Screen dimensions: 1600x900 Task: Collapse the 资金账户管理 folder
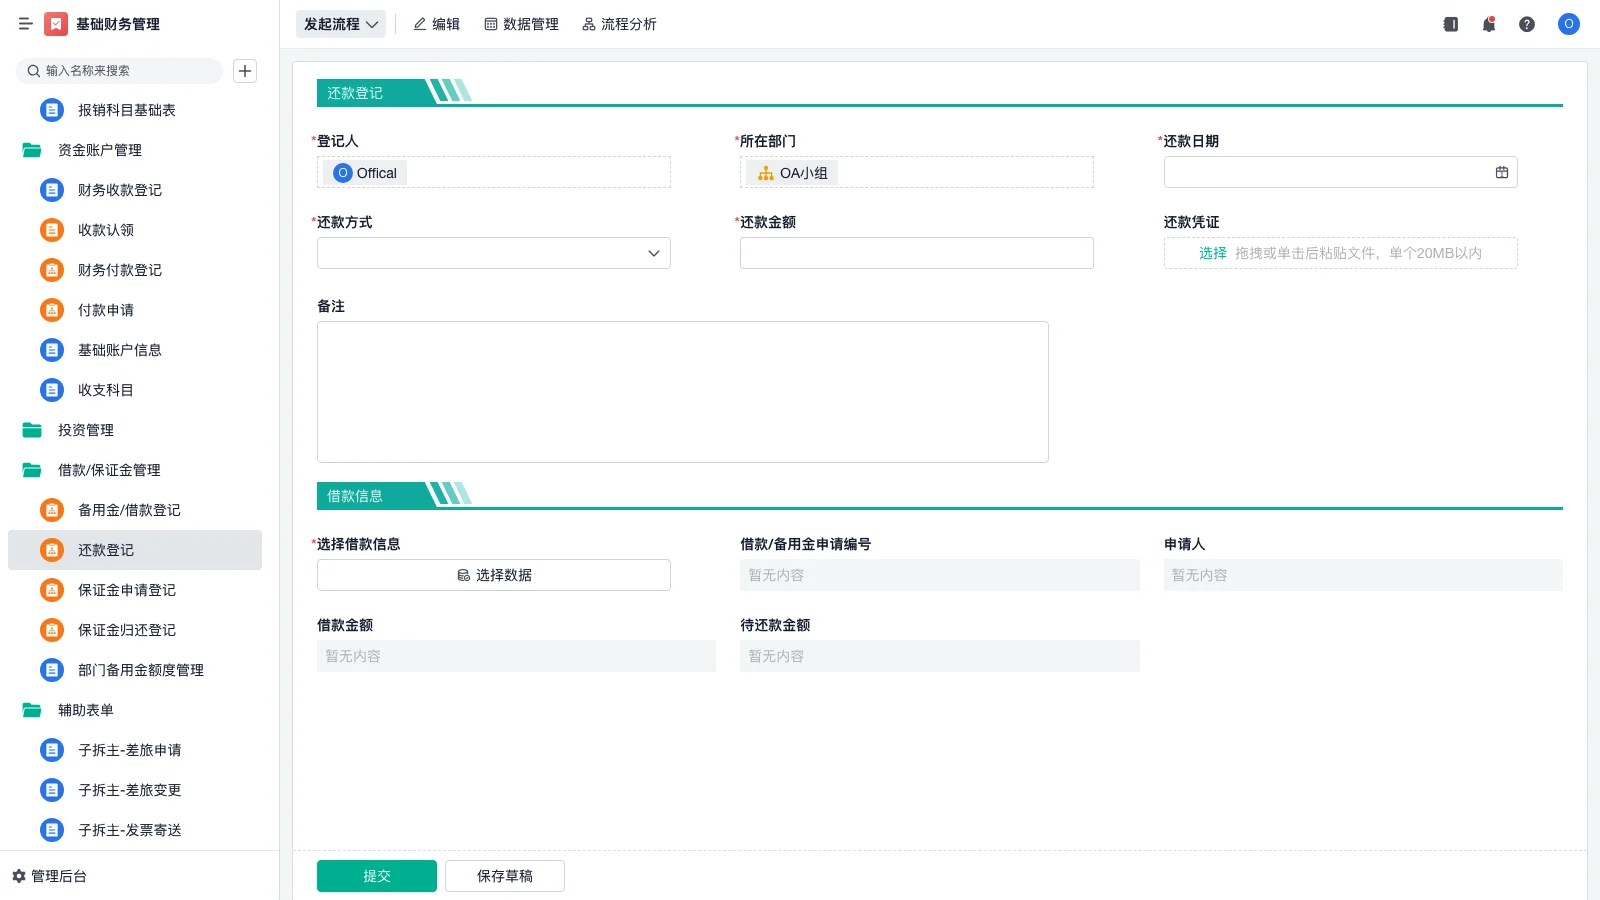135,150
